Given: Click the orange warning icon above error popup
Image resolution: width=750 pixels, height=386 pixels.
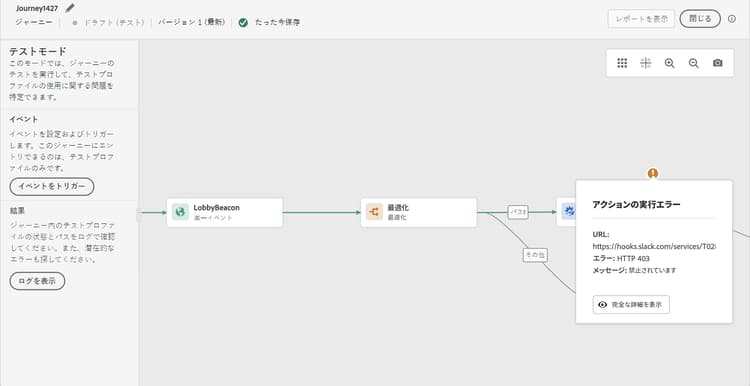Looking at the screenshot, I should (653, 173).
